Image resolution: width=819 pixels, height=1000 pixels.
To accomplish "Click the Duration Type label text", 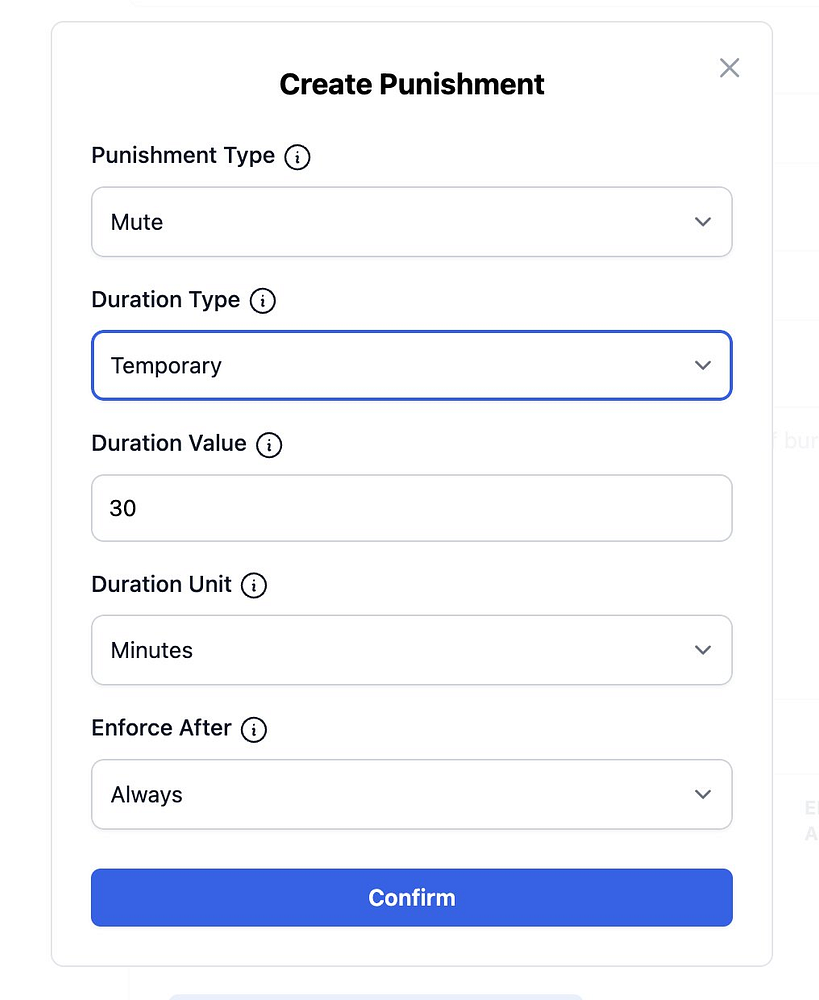I will click(166, 300).
